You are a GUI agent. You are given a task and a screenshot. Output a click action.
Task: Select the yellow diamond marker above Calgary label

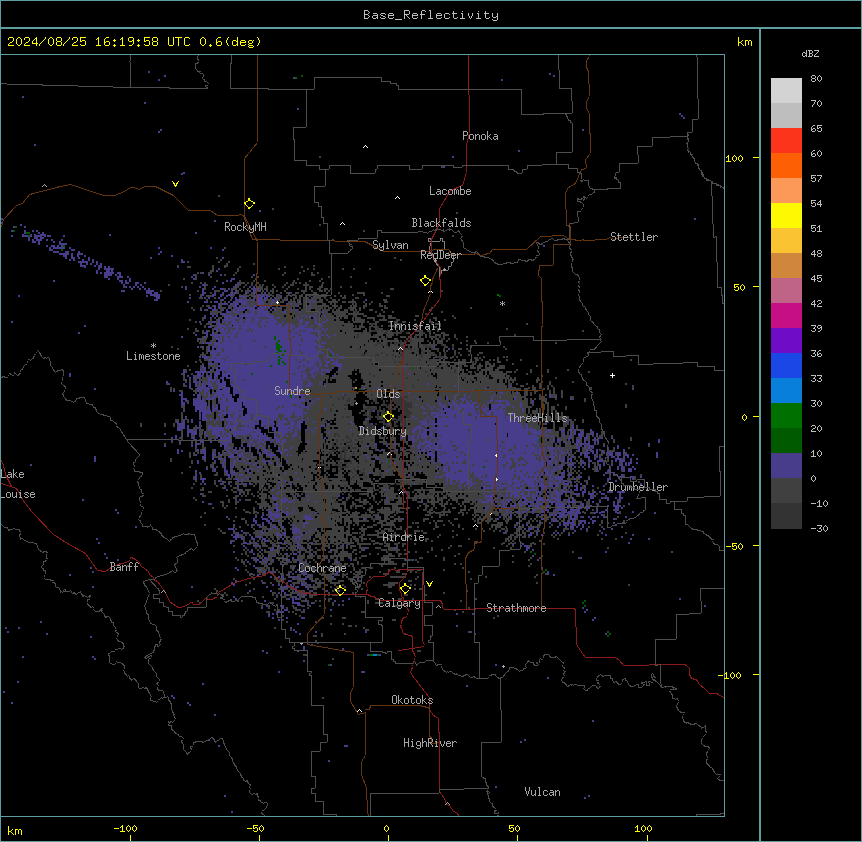coord(405,589)
